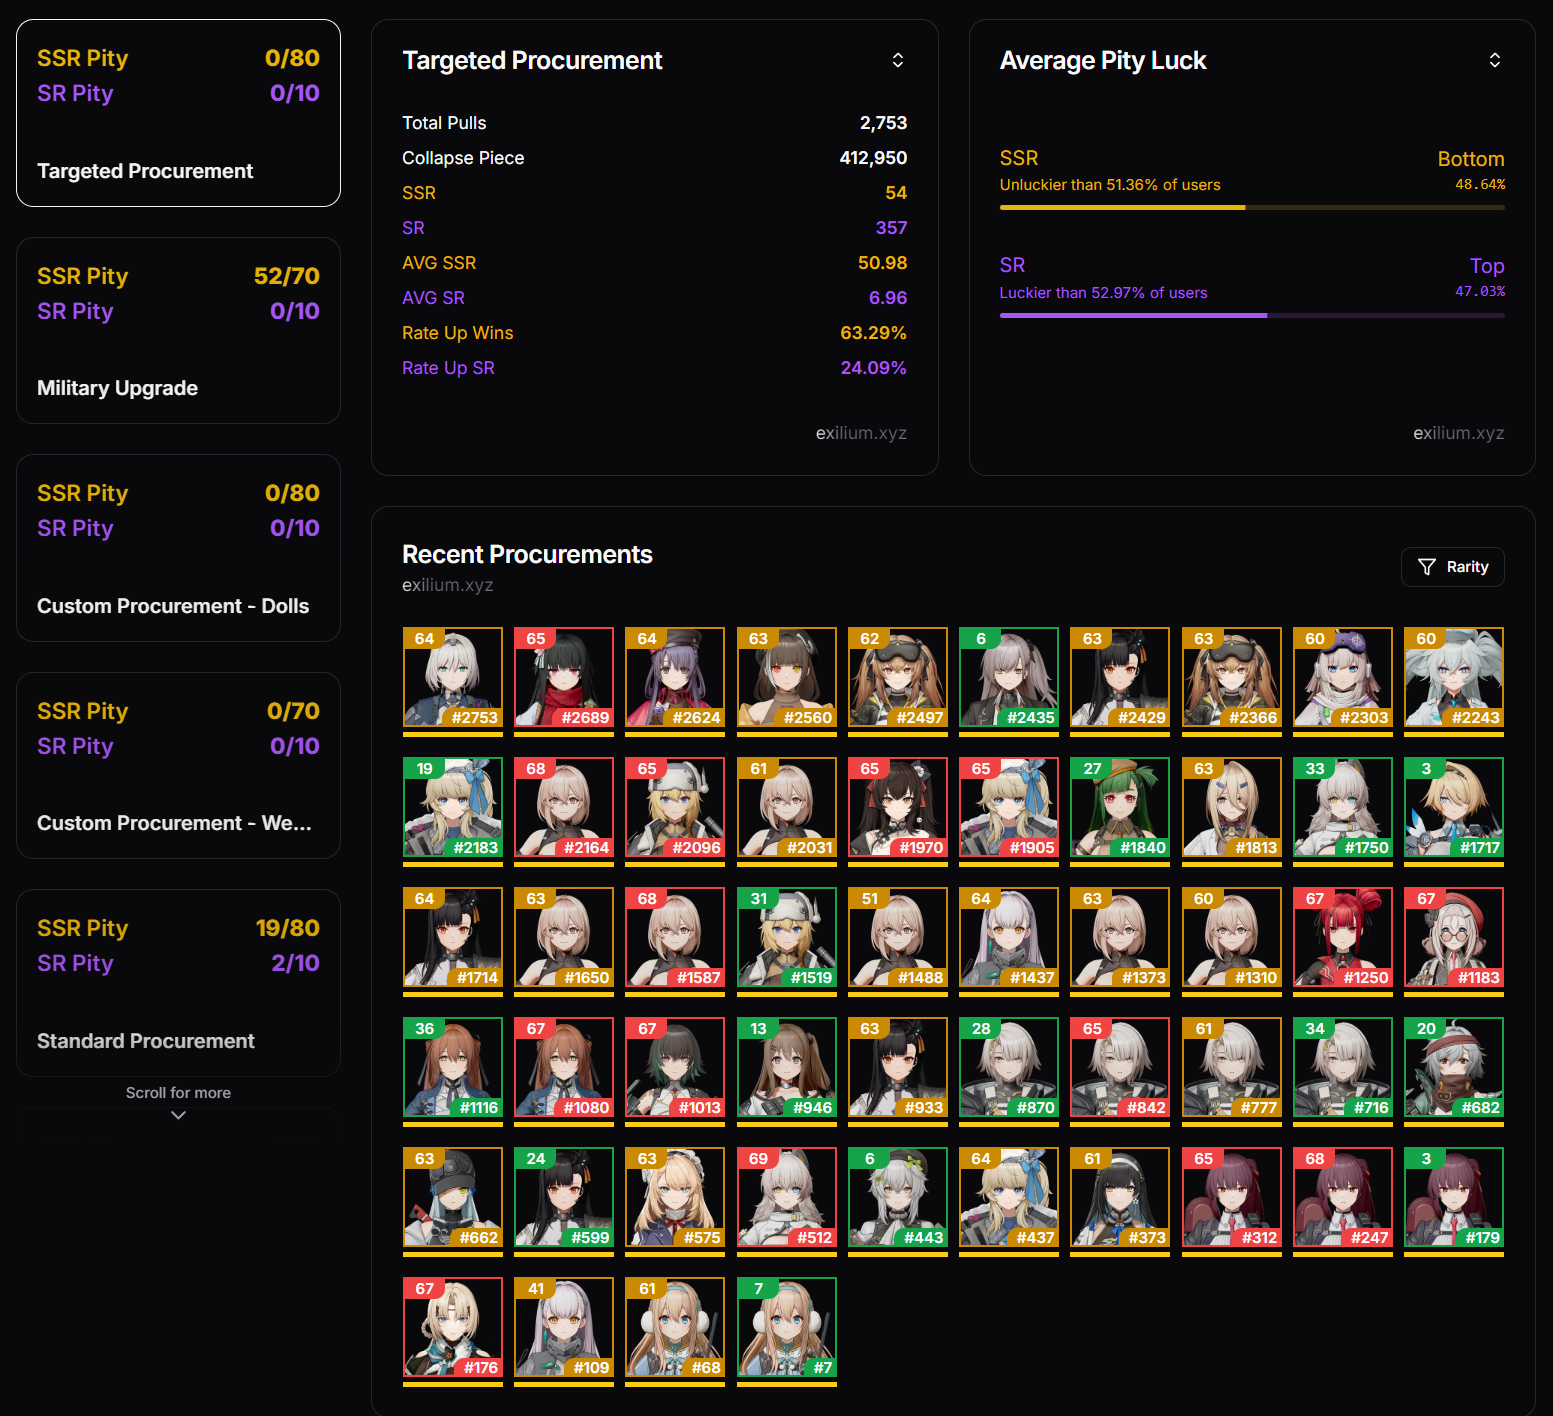This screenshot has width=1553, height=1416.
Task: Open the pull #662 character portrait
Action: (453, 1197)
